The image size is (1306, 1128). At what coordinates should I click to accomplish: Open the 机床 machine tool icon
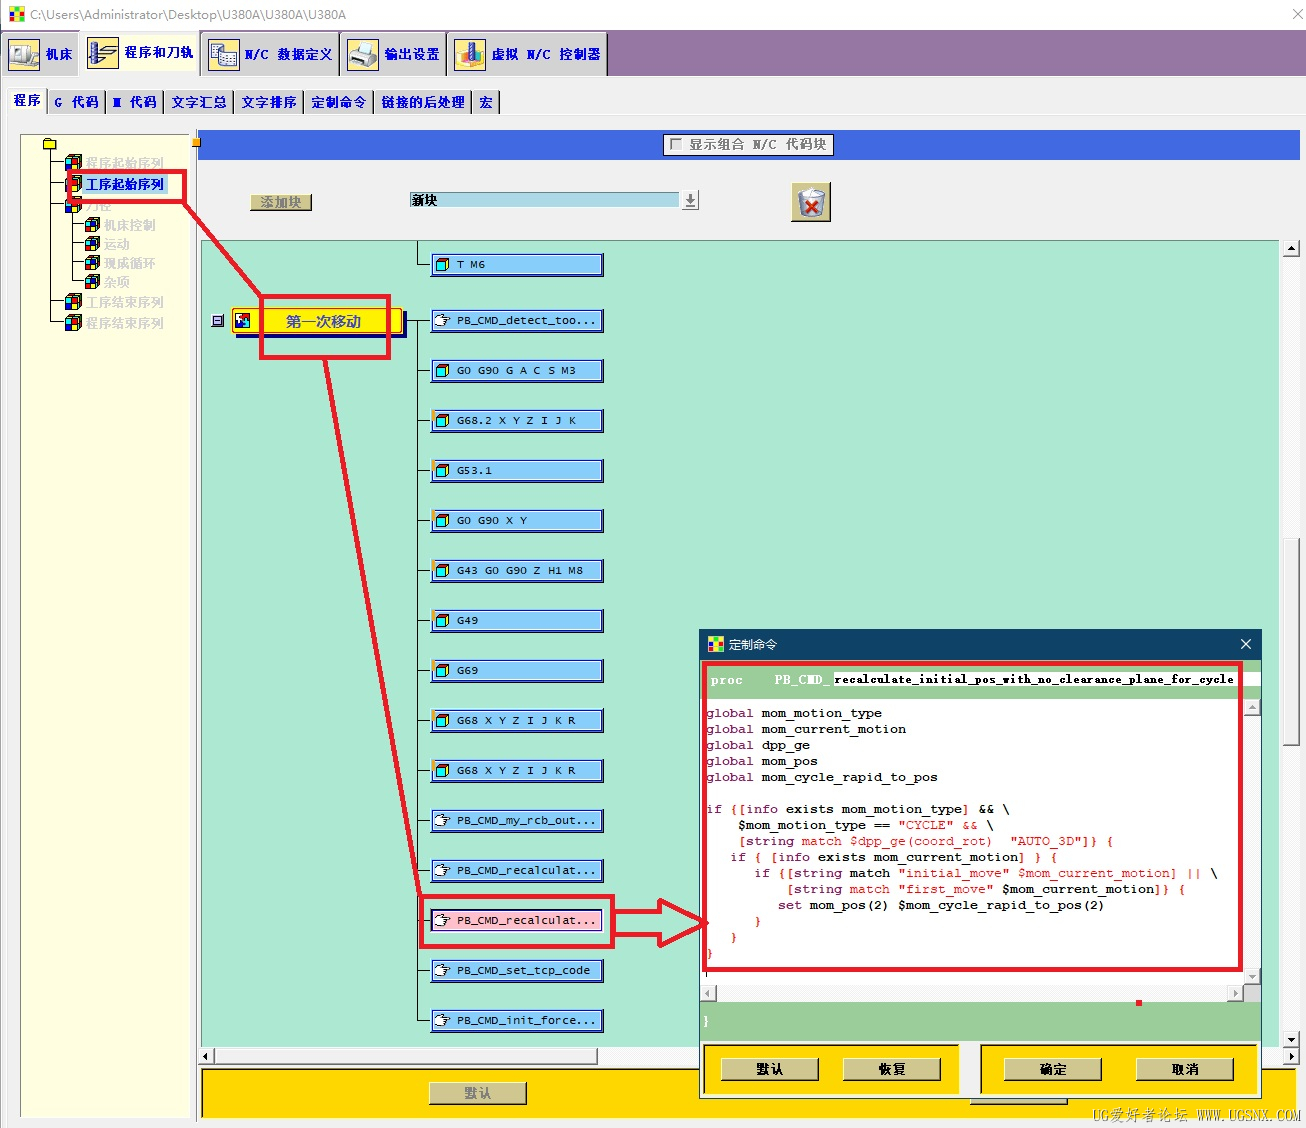pyautogui.click(x=24, y=54)
